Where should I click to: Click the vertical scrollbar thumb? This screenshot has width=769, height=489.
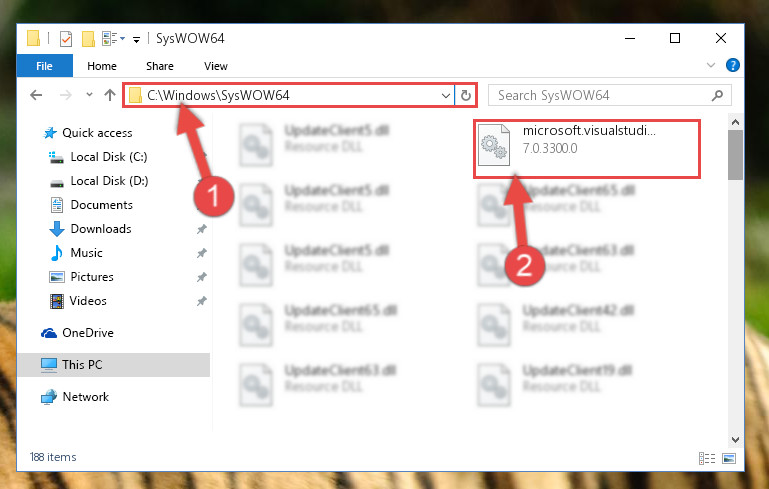[735, 155]
